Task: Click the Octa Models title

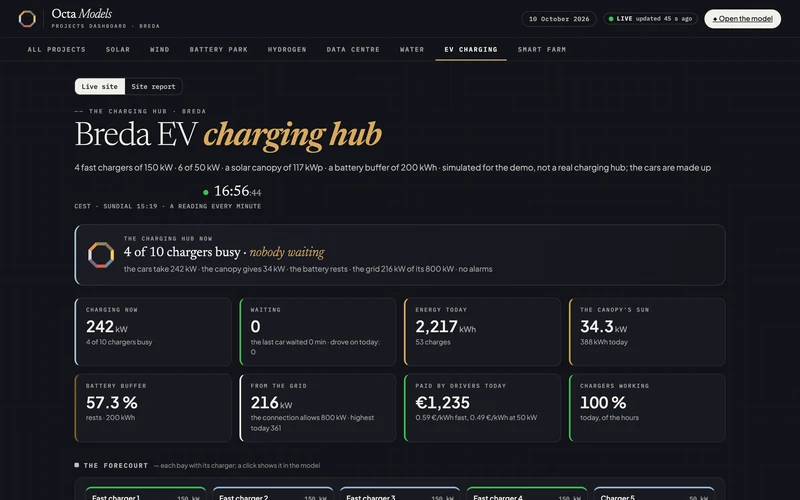Action: click(x=82, y=14)
